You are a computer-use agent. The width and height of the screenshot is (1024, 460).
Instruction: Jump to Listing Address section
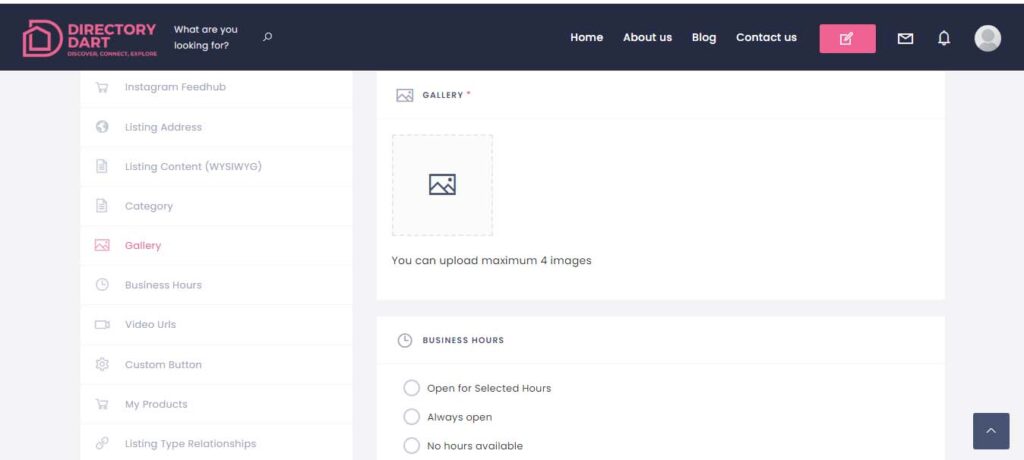point(163,127)
